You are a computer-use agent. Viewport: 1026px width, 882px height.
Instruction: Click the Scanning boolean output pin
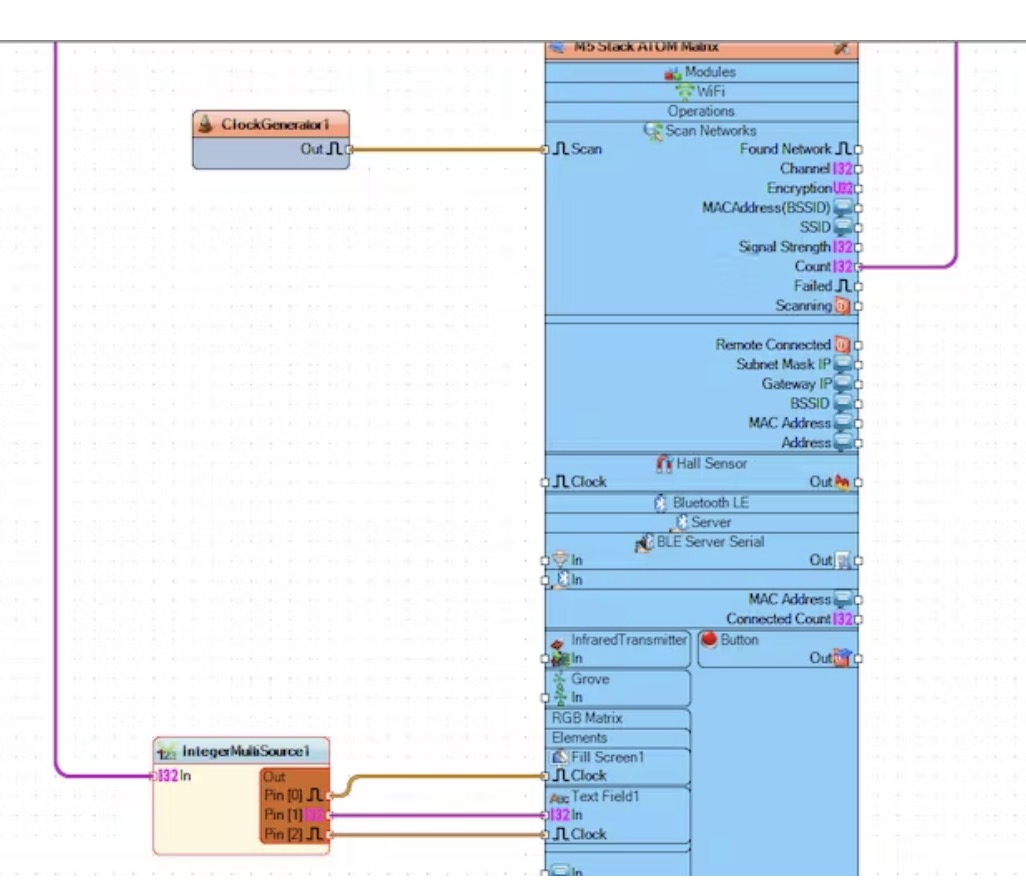[x=858, y=306]
